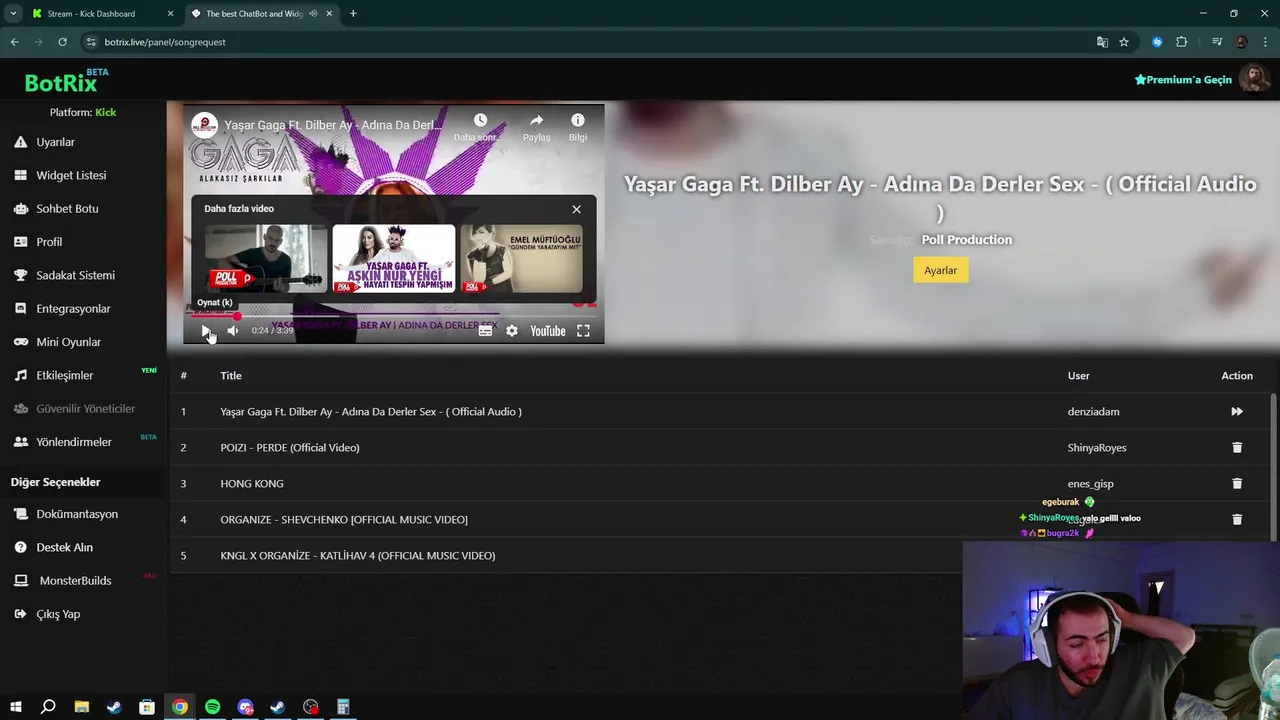Toggle subtitles in YouTube player
1280x720 pixels.
485,331
